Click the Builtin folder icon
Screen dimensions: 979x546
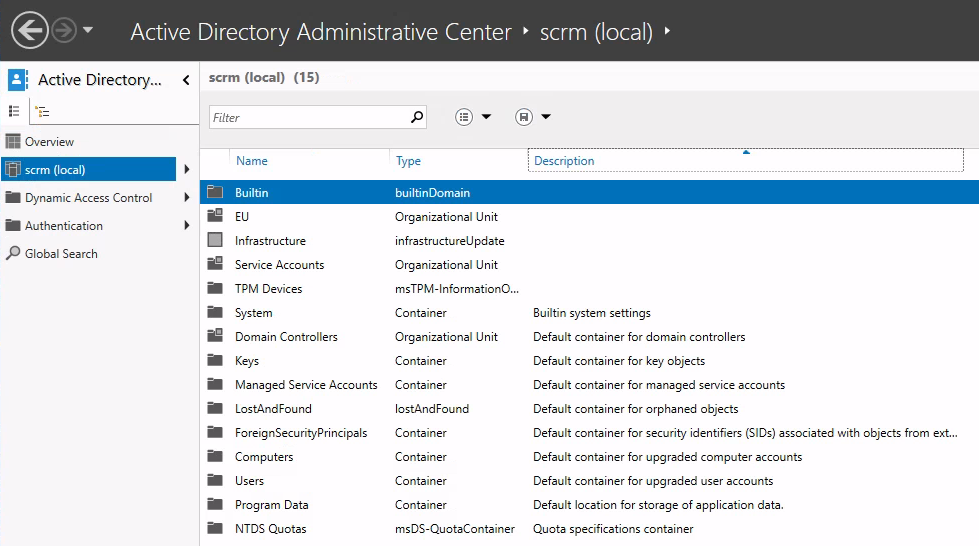pyautogui.click(x=215, y=192)
